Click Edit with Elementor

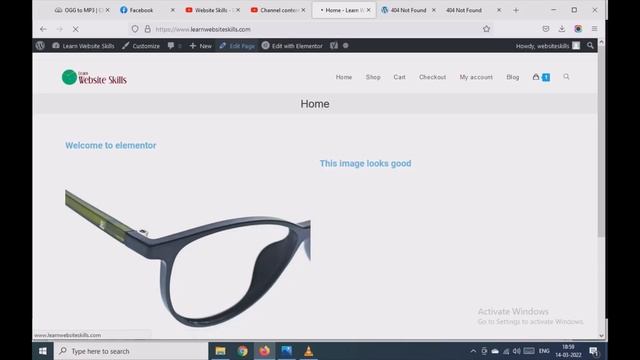[x=292, y=46]
